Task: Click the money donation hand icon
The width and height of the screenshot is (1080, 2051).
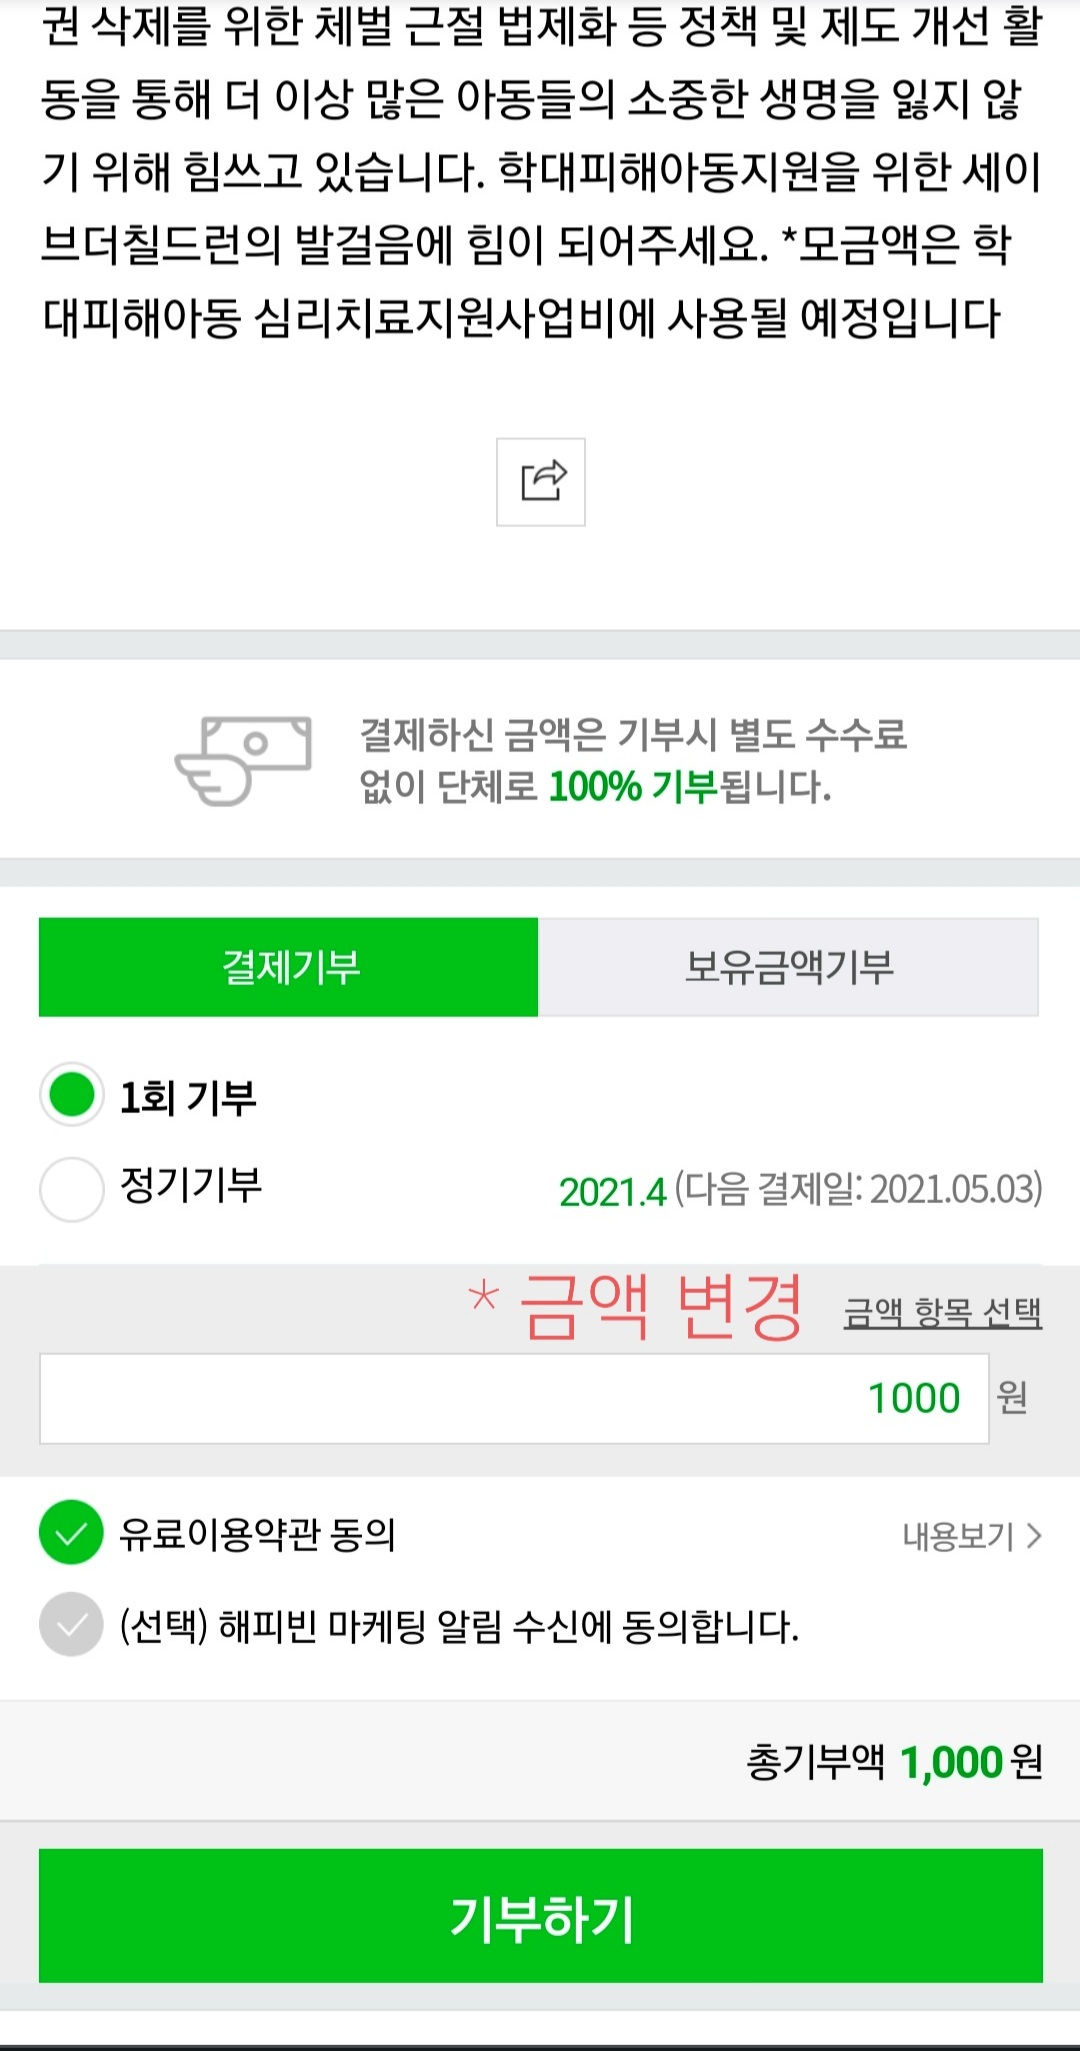Action: coord(243,760)
